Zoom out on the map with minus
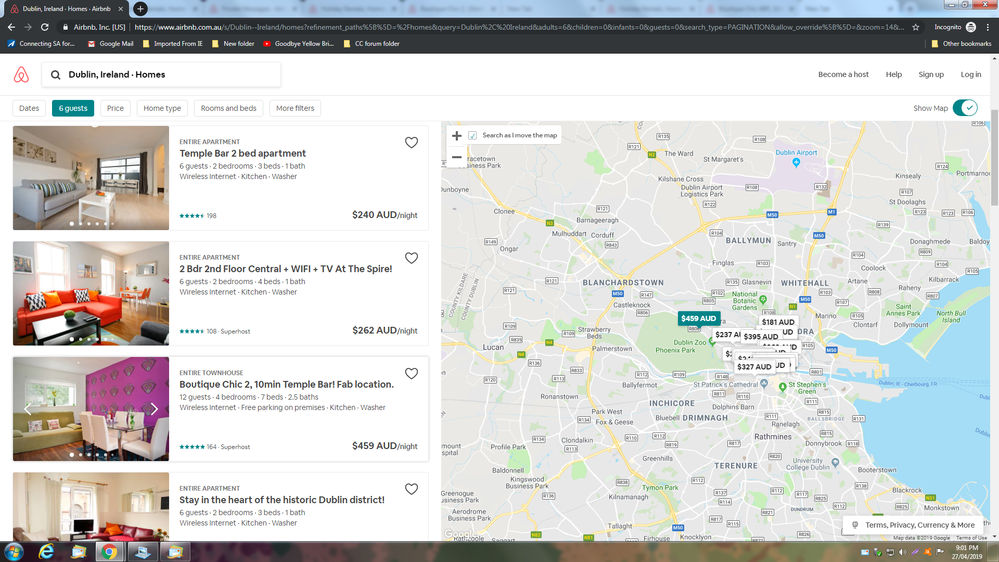 (457, 157)
